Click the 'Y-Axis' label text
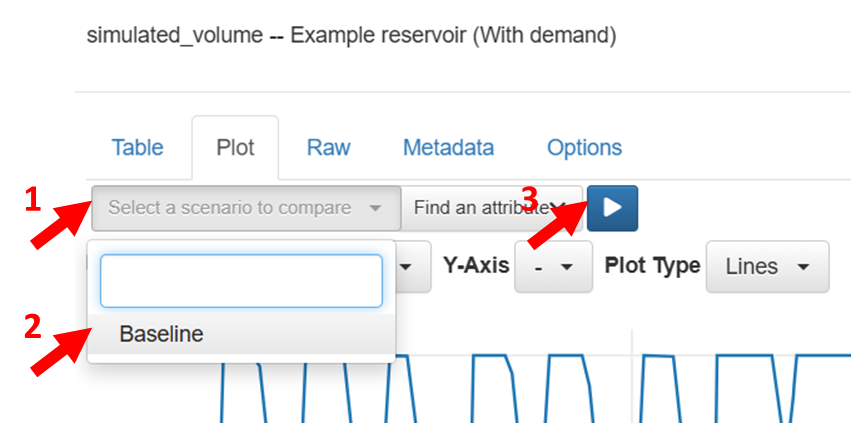Viewport: 851px width, 423px height. click(476, 266)
